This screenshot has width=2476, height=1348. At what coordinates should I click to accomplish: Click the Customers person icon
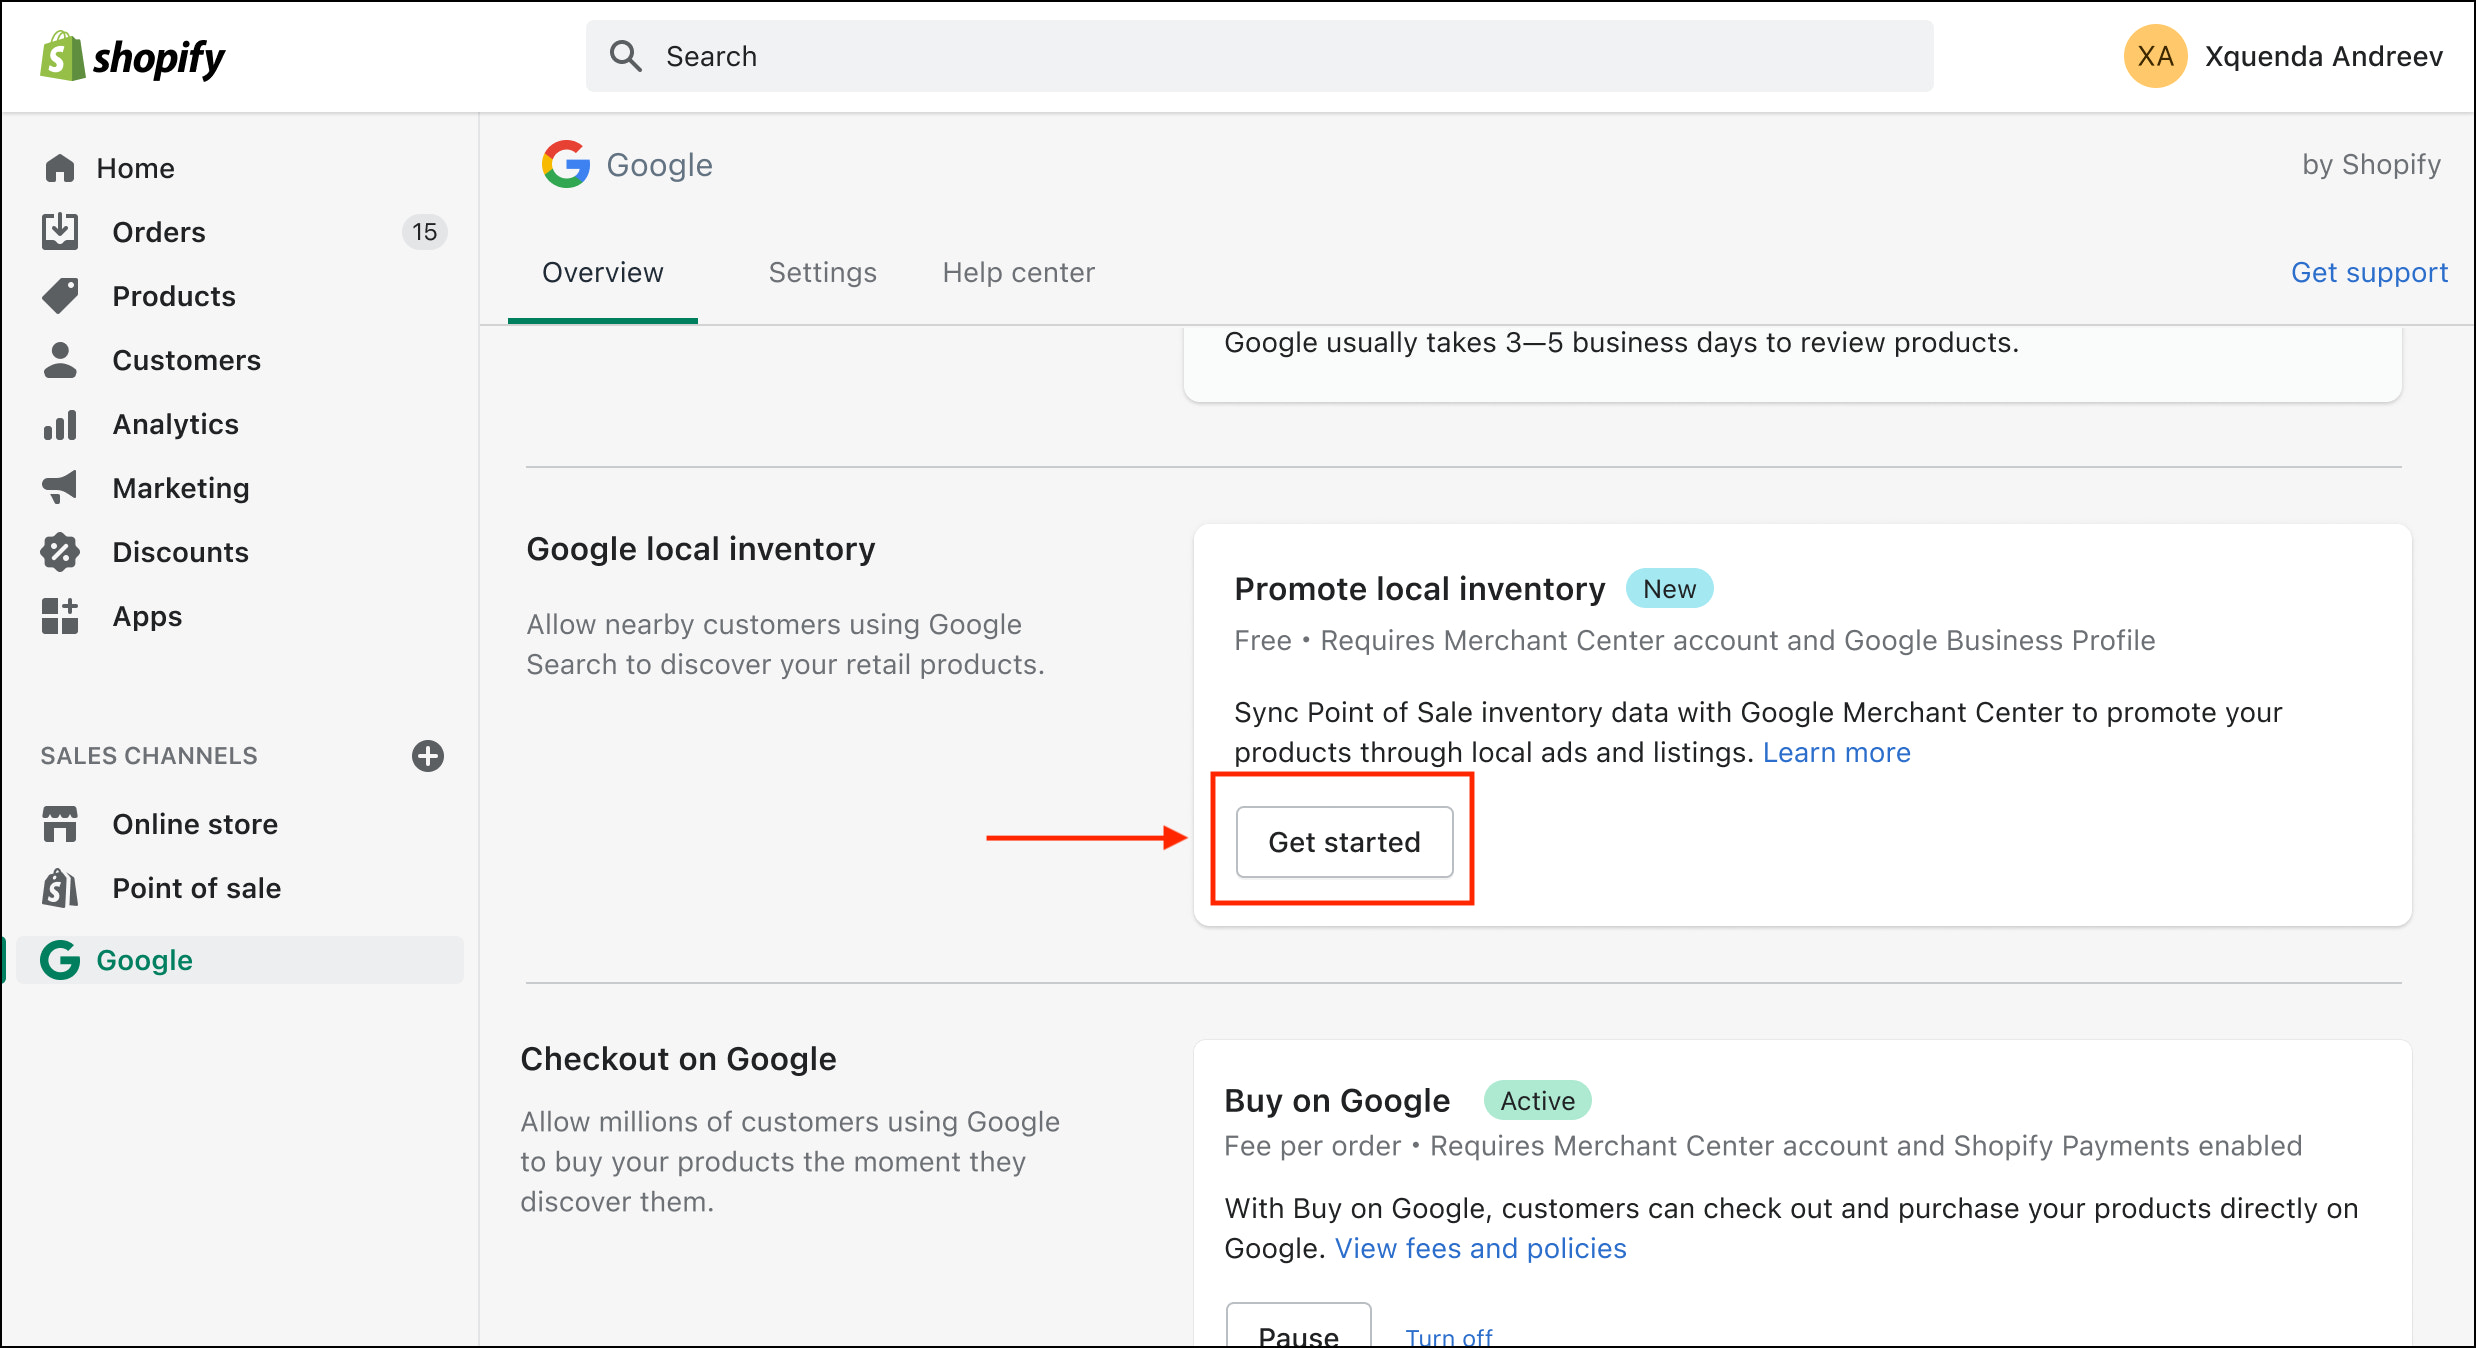point(60,360)
